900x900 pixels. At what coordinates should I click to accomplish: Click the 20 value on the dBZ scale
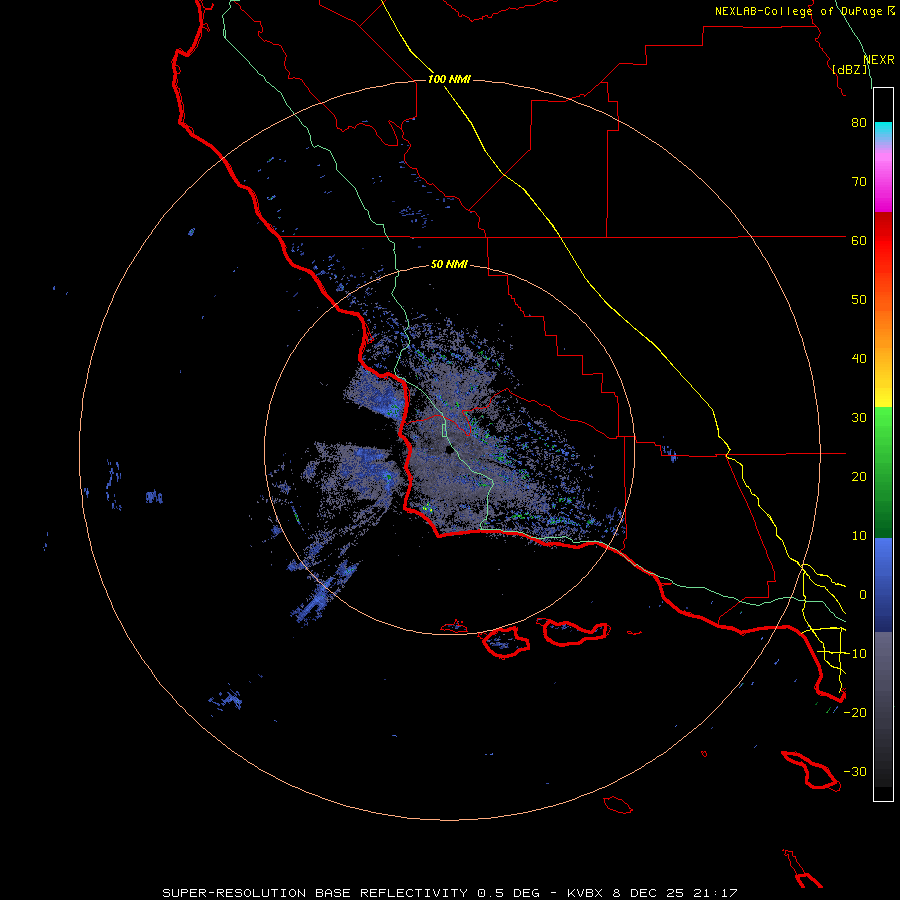[859, 476]
